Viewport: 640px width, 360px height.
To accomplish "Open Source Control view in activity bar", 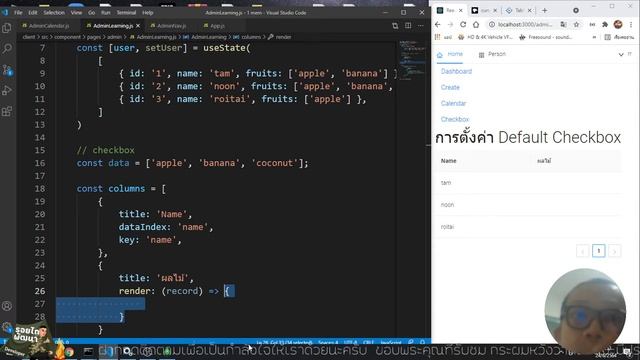I will click(x=7, y=70).
